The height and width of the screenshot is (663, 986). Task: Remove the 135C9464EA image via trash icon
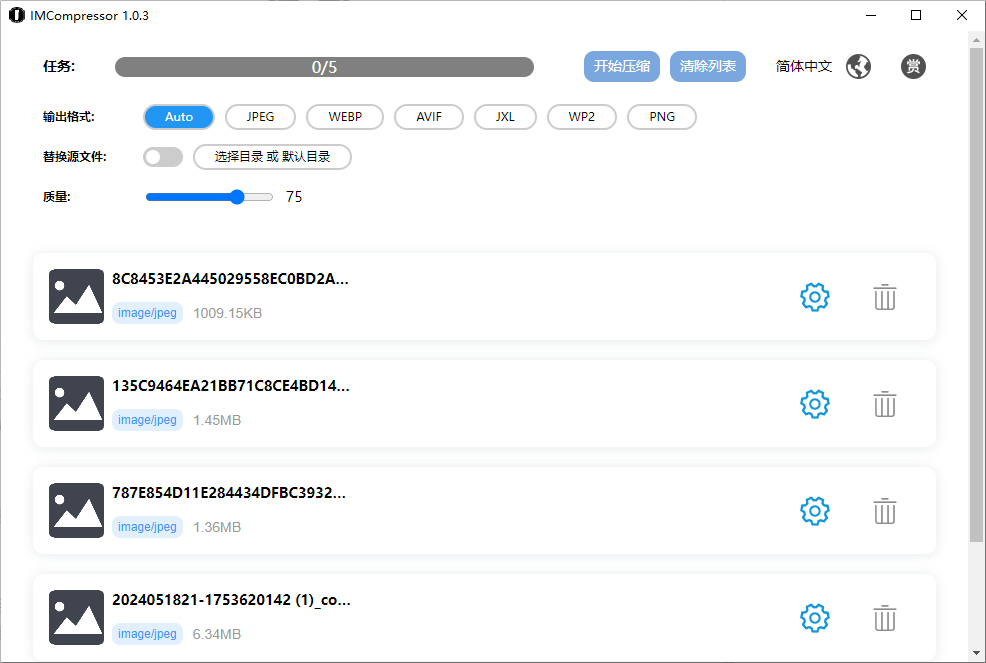click(x=884, y=404)
